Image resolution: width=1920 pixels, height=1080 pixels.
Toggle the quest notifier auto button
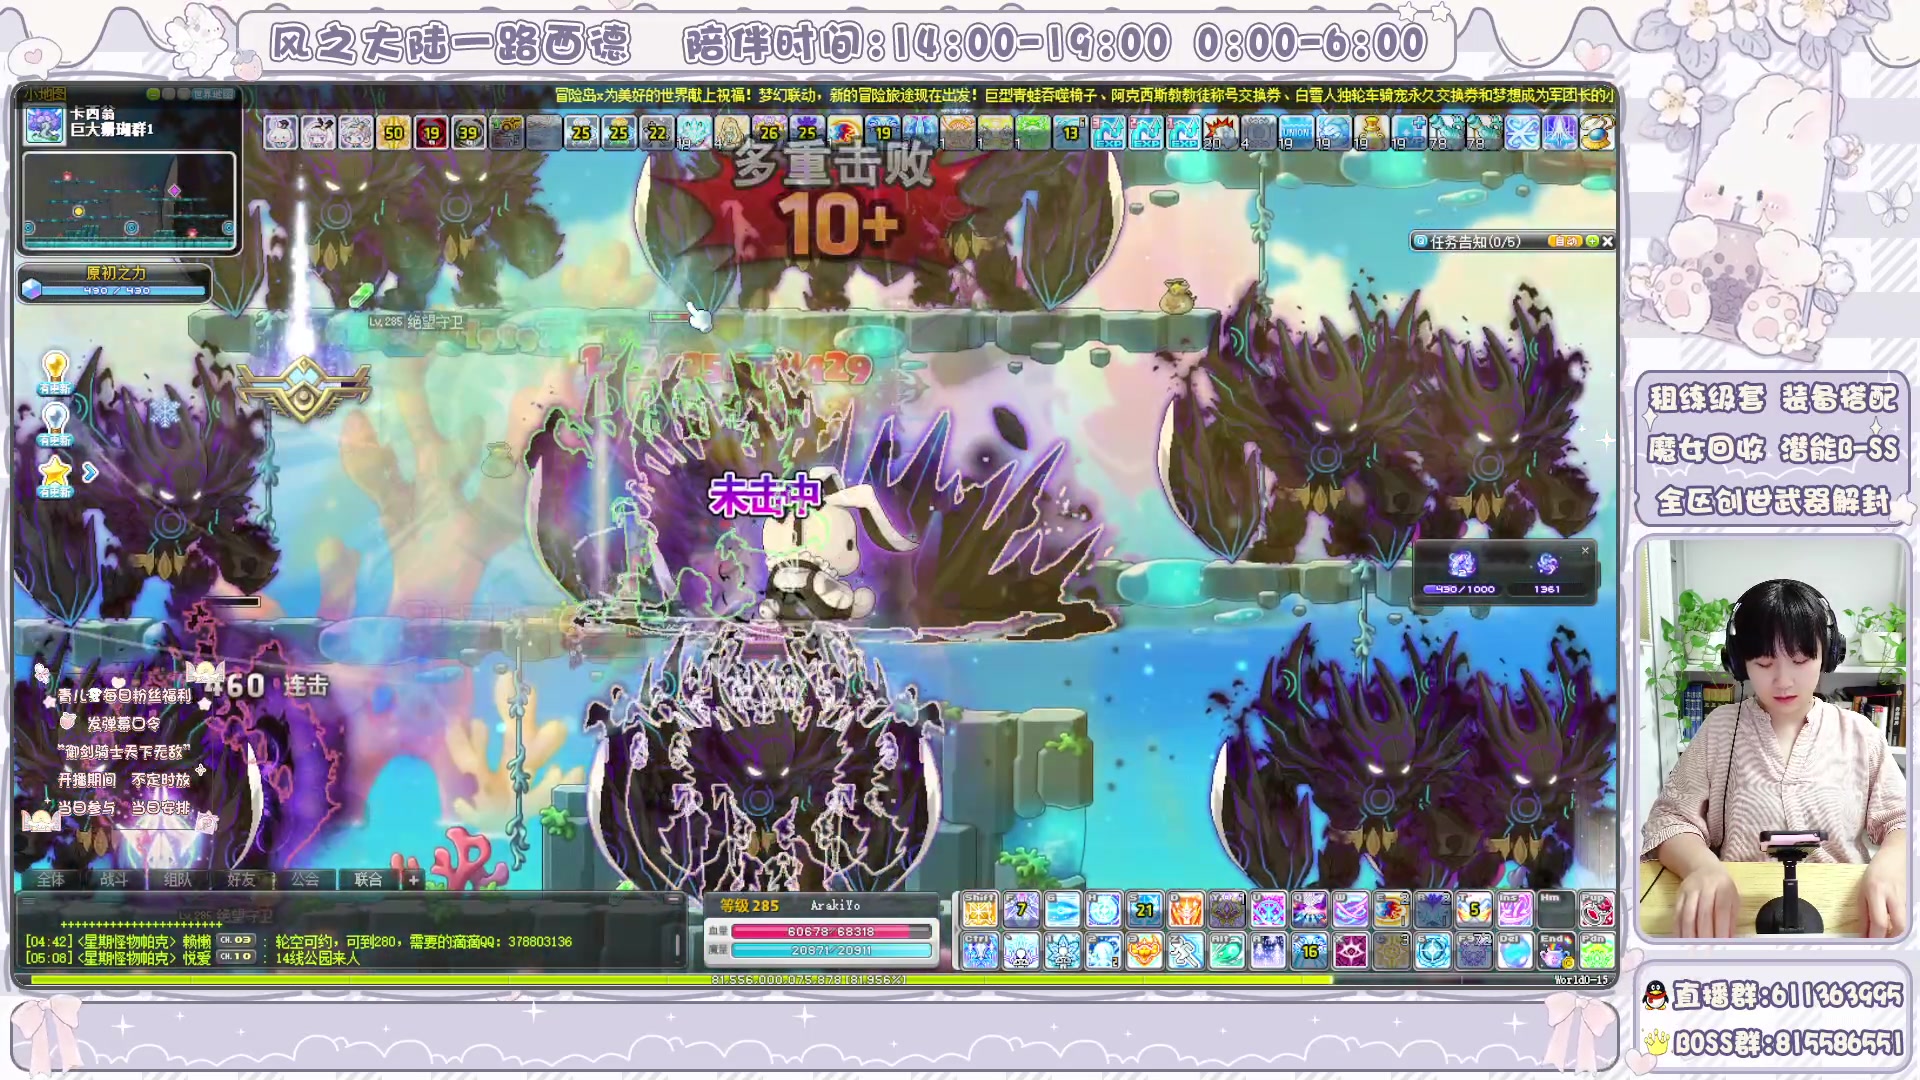pos(1565,241)
